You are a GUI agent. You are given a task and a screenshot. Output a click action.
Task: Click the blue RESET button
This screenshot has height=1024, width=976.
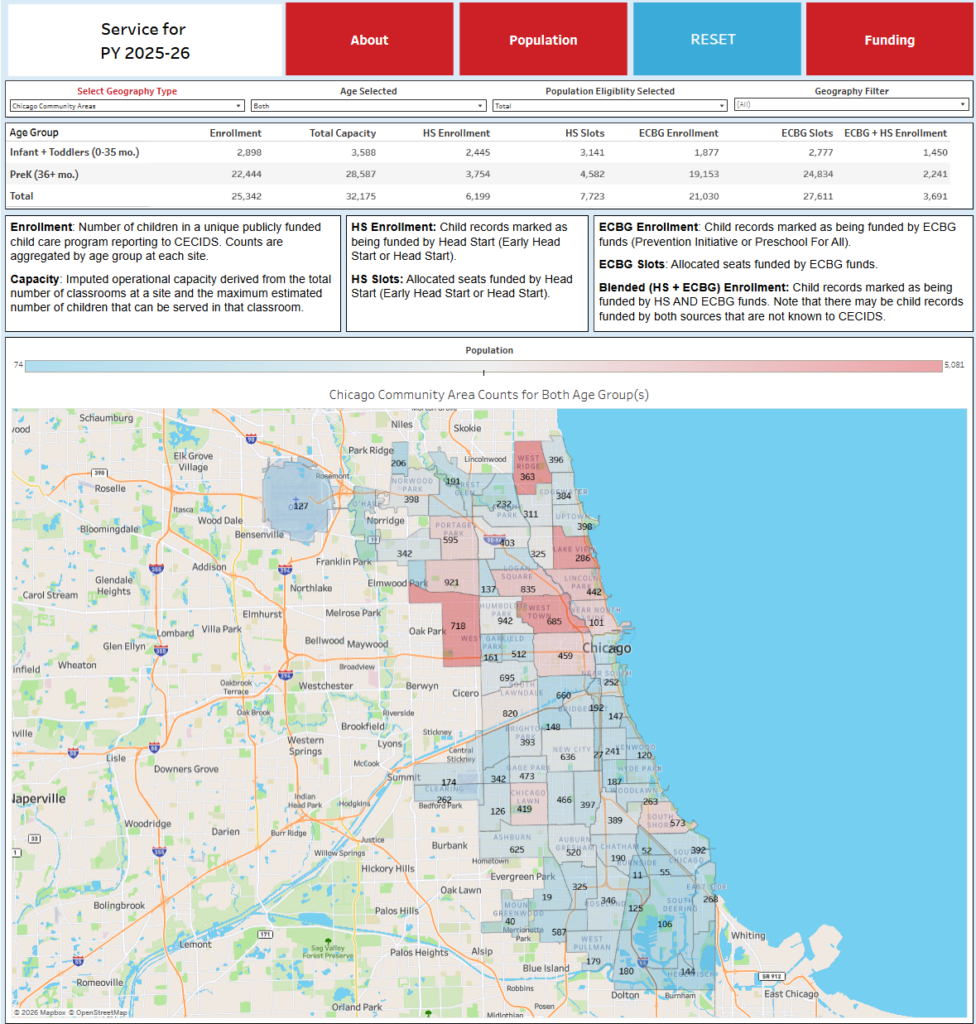pyautogui.click(x=717, y=39)
